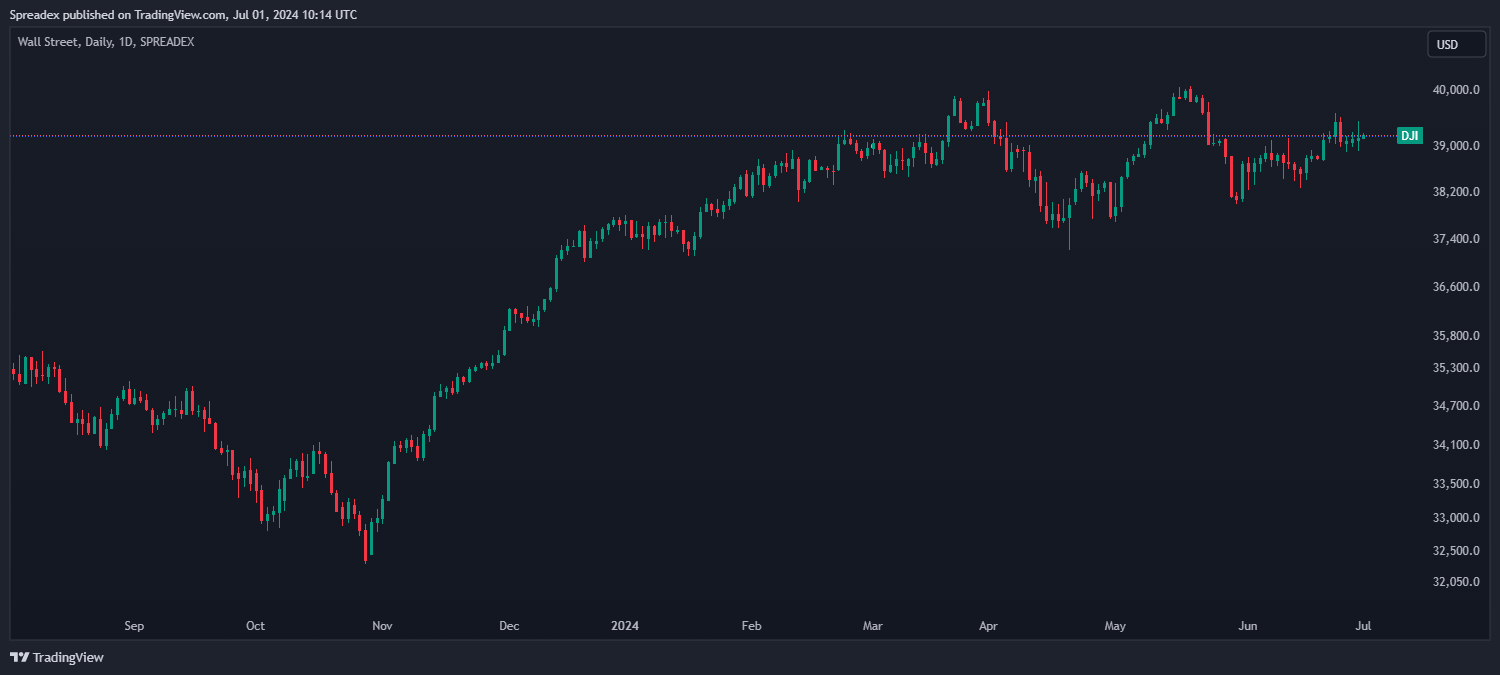Click the Sep label on time axis
This screenshot has height=675, width=1500.
click(134, 627)
